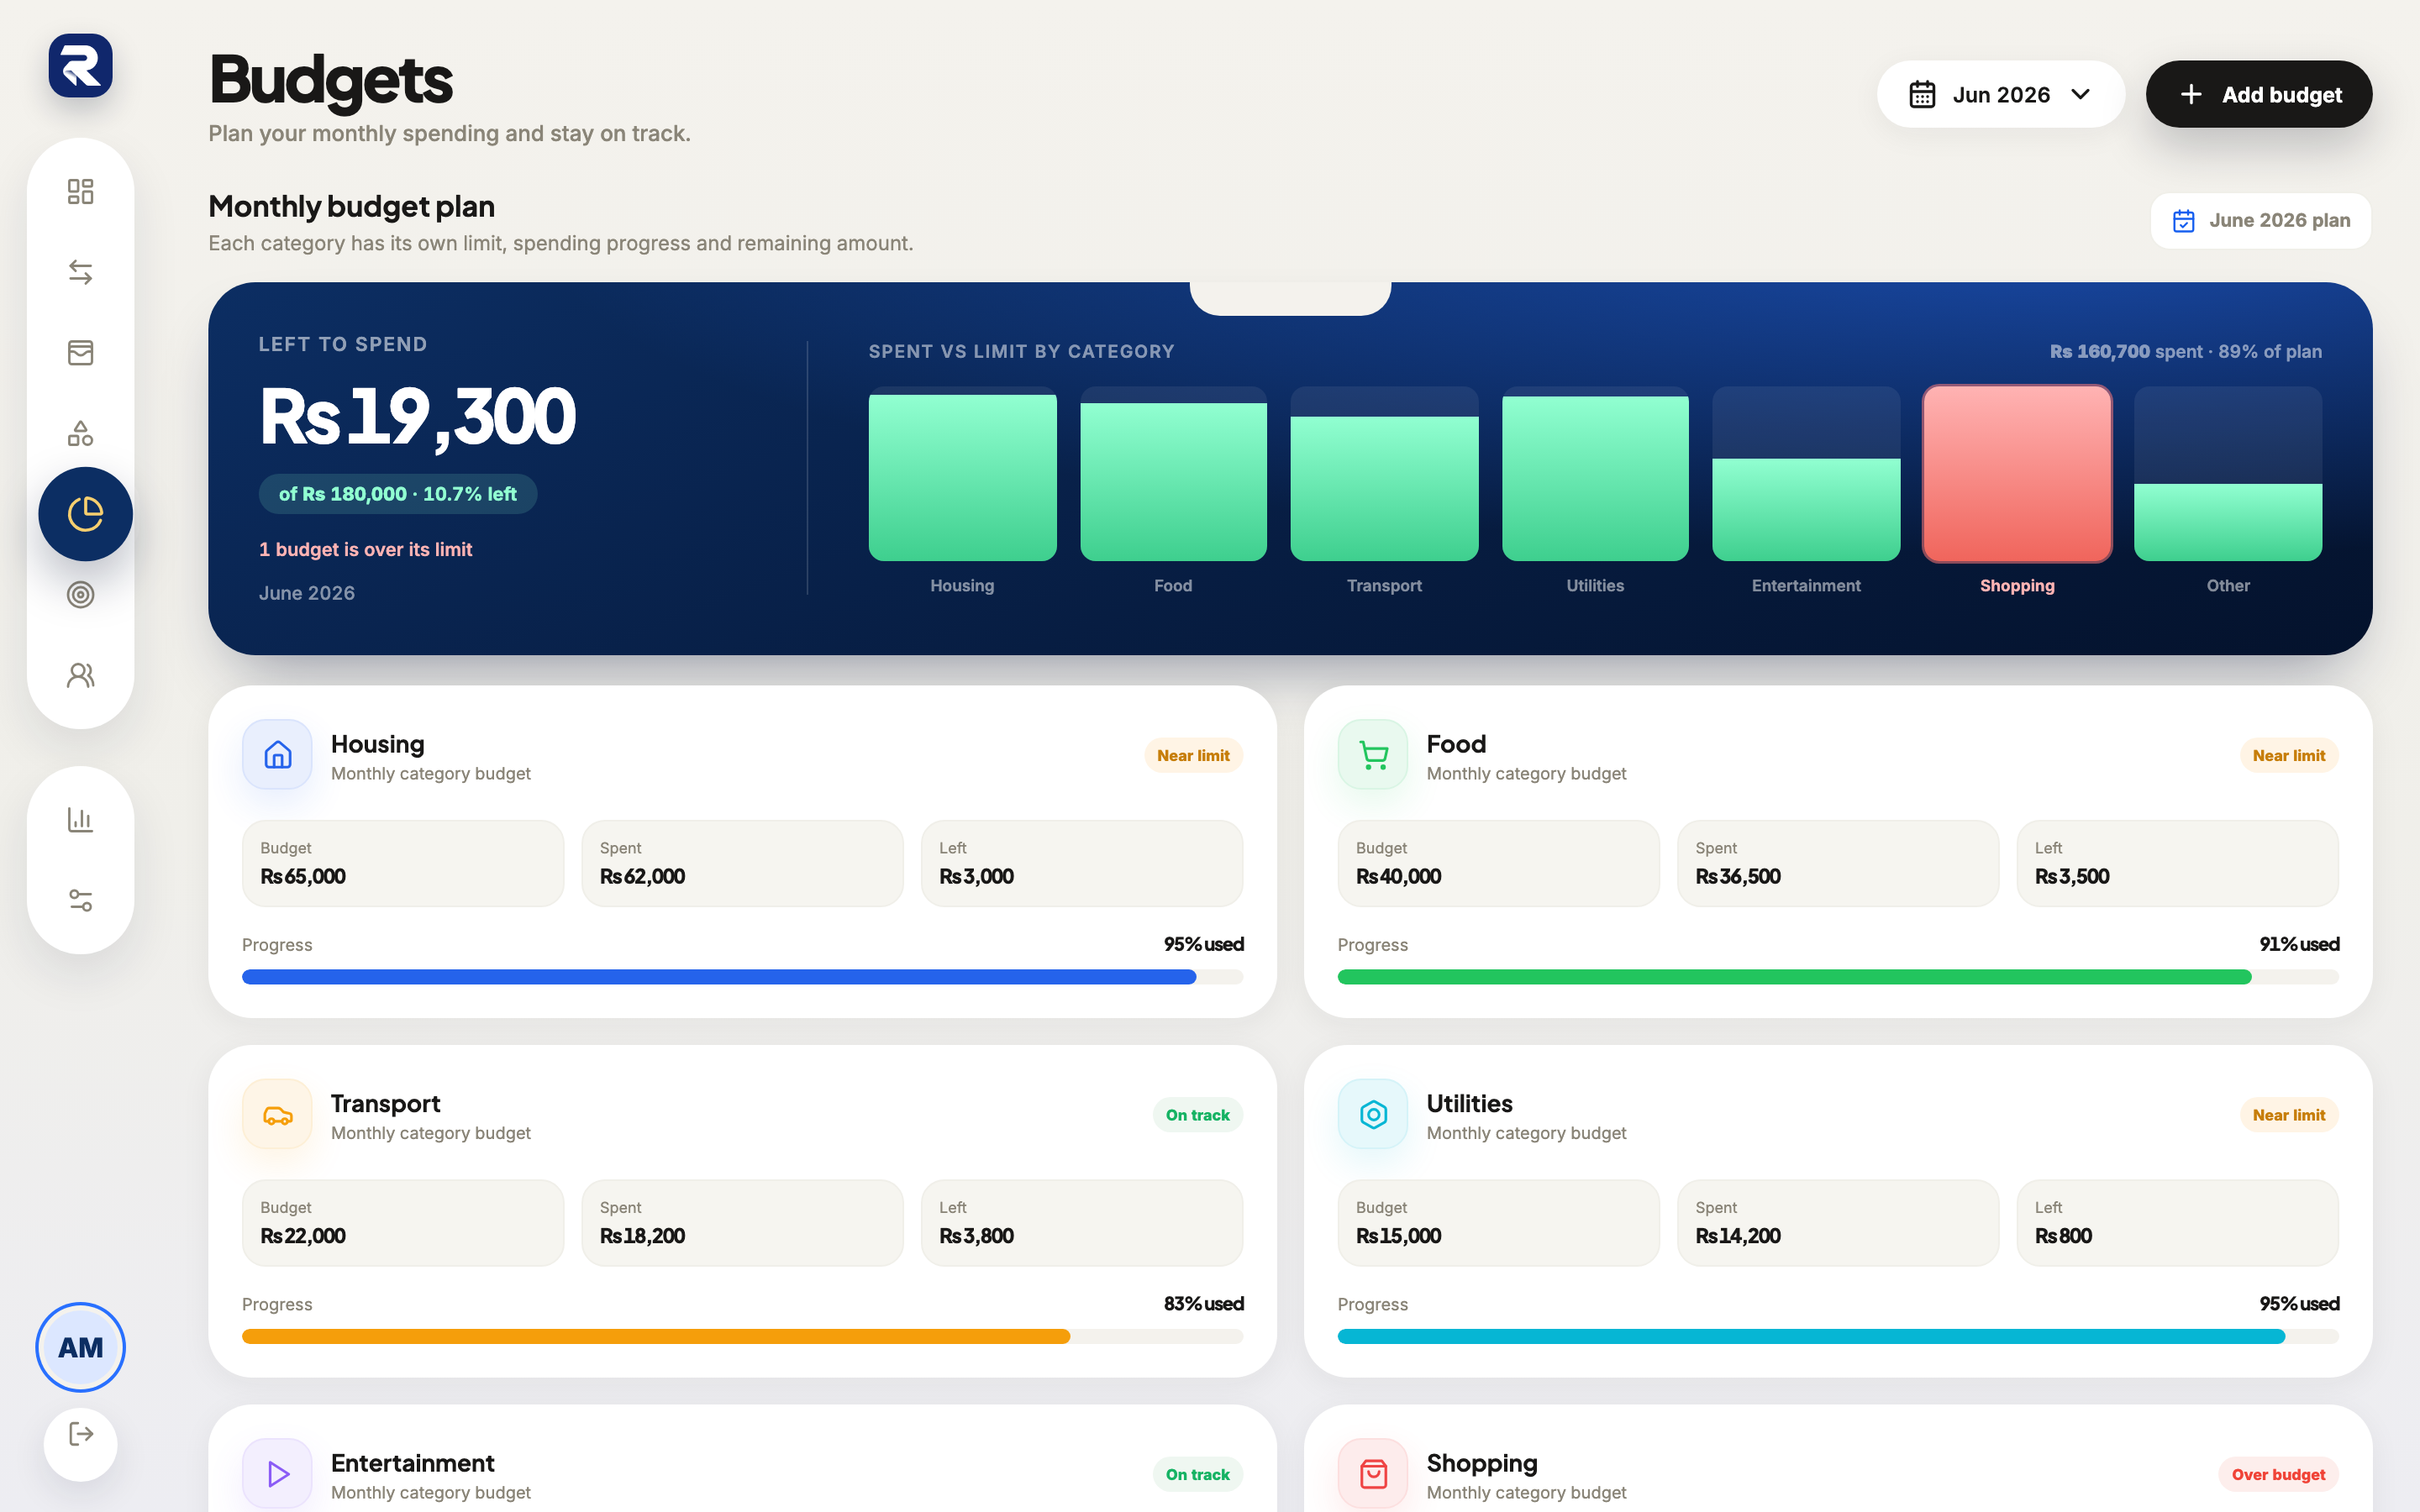Image resolution: width=2420 pixels, height=1512 pixels.
Task: Click the calendar icon beside Jun 2026
Action: click(x=1922, y=94)
